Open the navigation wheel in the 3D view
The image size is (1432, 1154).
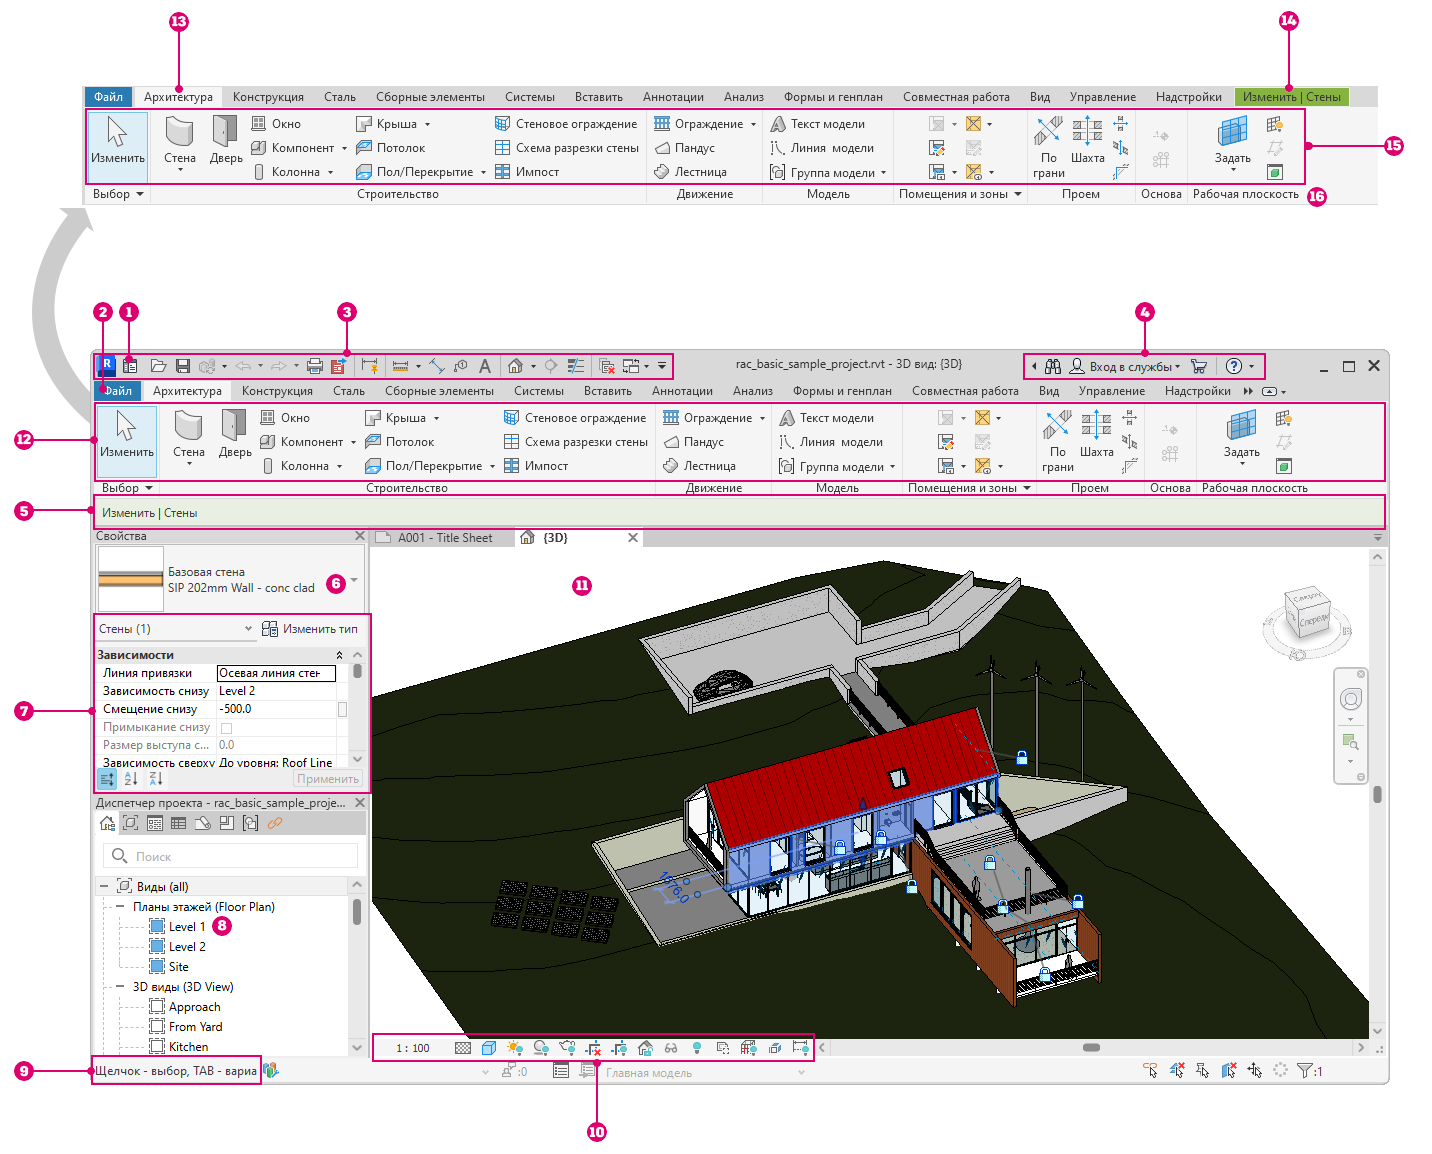(1351, 700)
